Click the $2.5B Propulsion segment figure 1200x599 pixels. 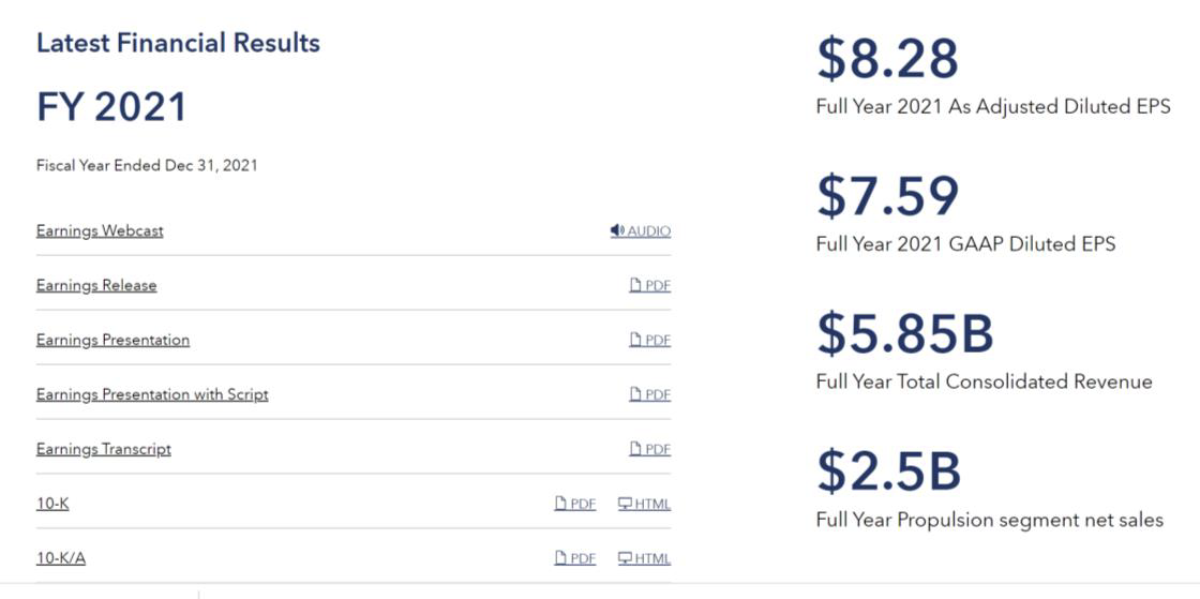coord(889,471)
